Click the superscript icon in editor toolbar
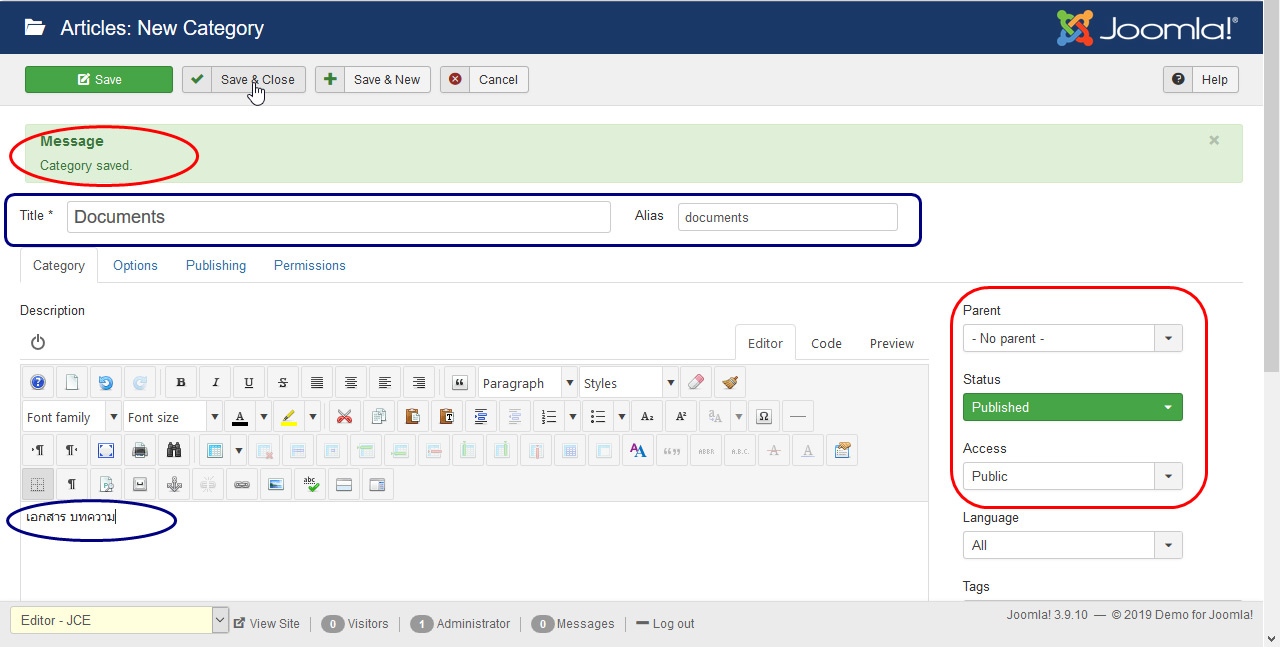Image resolution: width=1280 pixels, height=647 pixels. point(680,416)
